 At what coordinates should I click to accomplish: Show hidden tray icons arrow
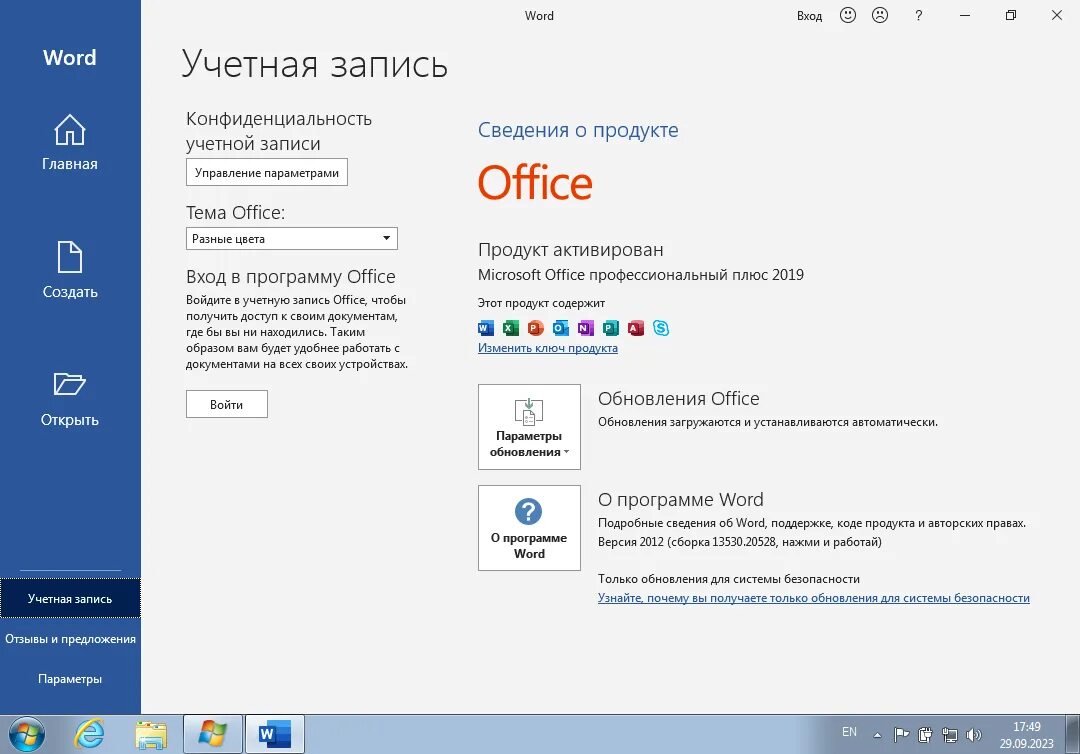(877, 735)
